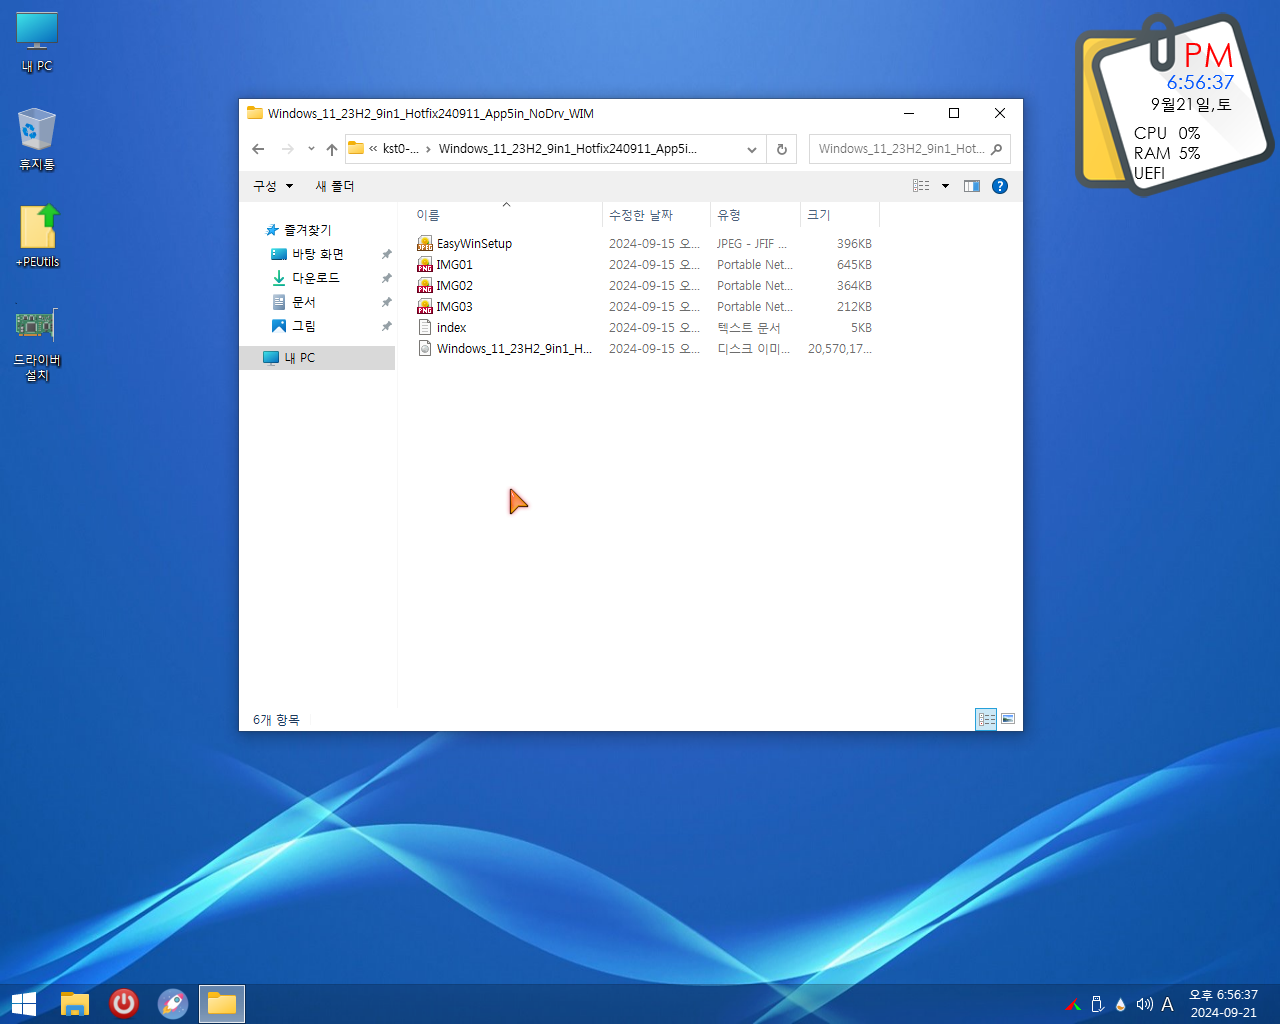Open view options dropdown arrow
1280x1024 pixels.
[x=945, y=186]
